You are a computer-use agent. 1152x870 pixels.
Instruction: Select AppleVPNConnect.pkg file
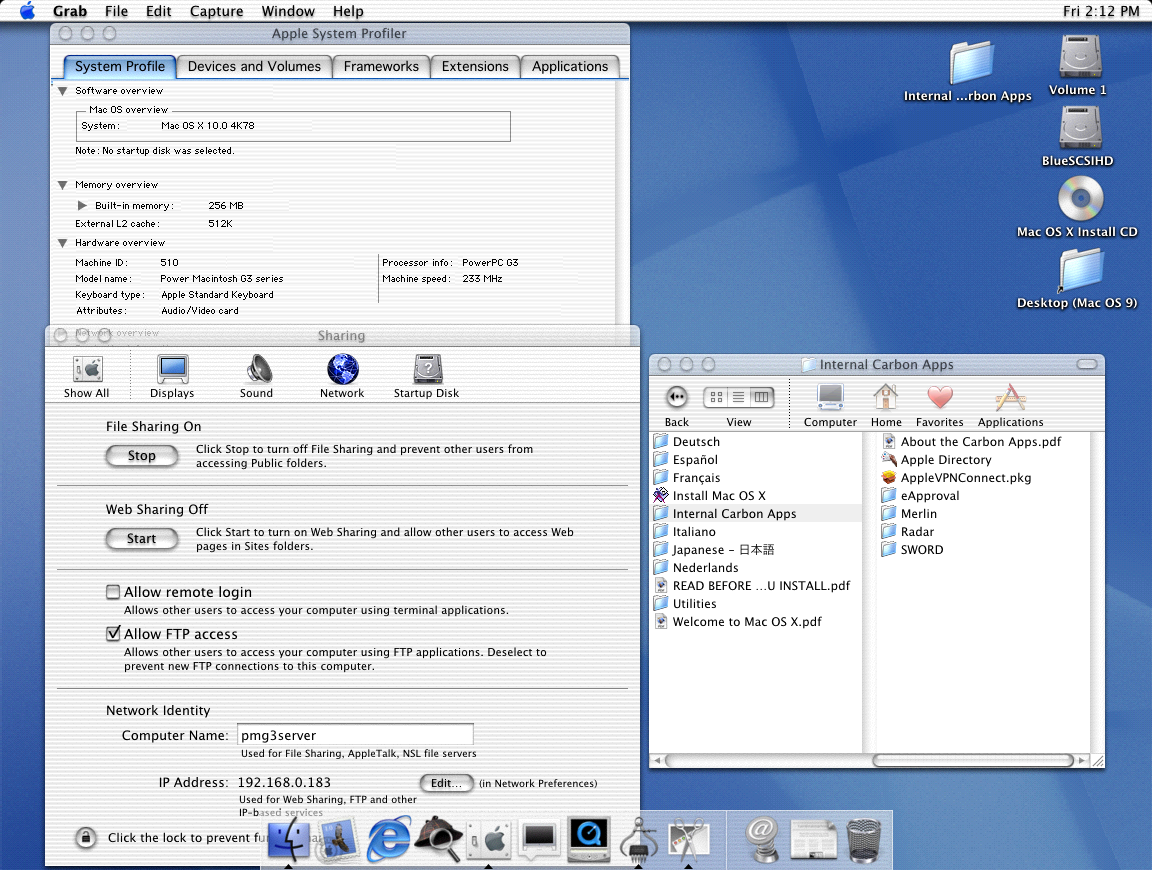(965, 478)
